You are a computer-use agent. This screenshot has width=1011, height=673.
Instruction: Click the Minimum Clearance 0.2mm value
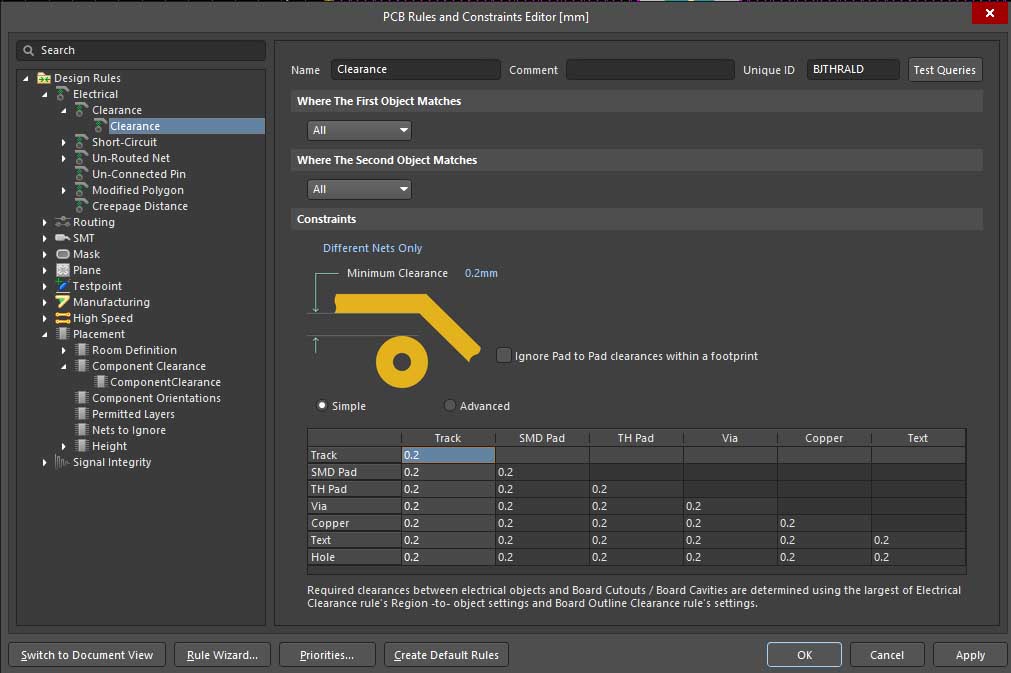click(x=481, y=273)
